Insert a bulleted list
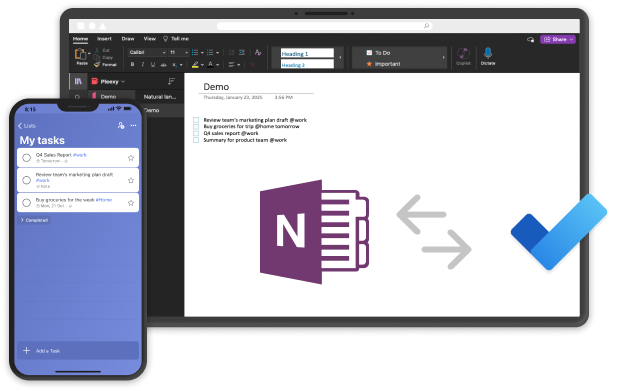Viewport: 619px width, 391px height. 195,52
